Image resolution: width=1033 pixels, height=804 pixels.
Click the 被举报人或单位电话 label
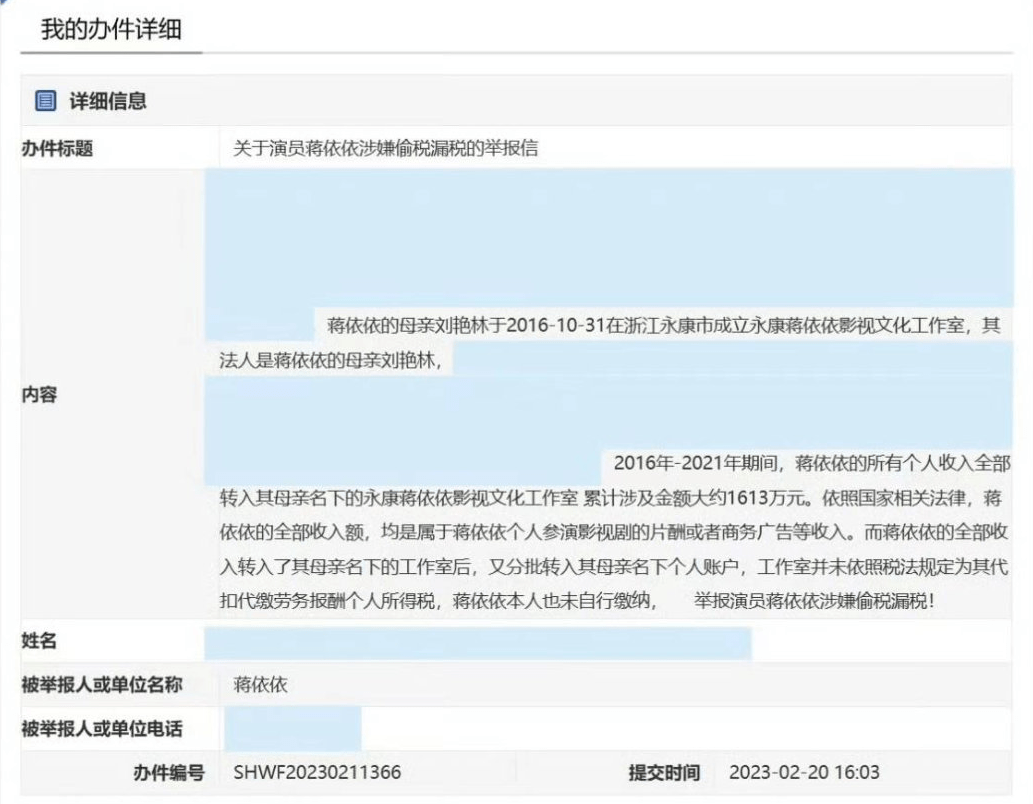(101, 729)
